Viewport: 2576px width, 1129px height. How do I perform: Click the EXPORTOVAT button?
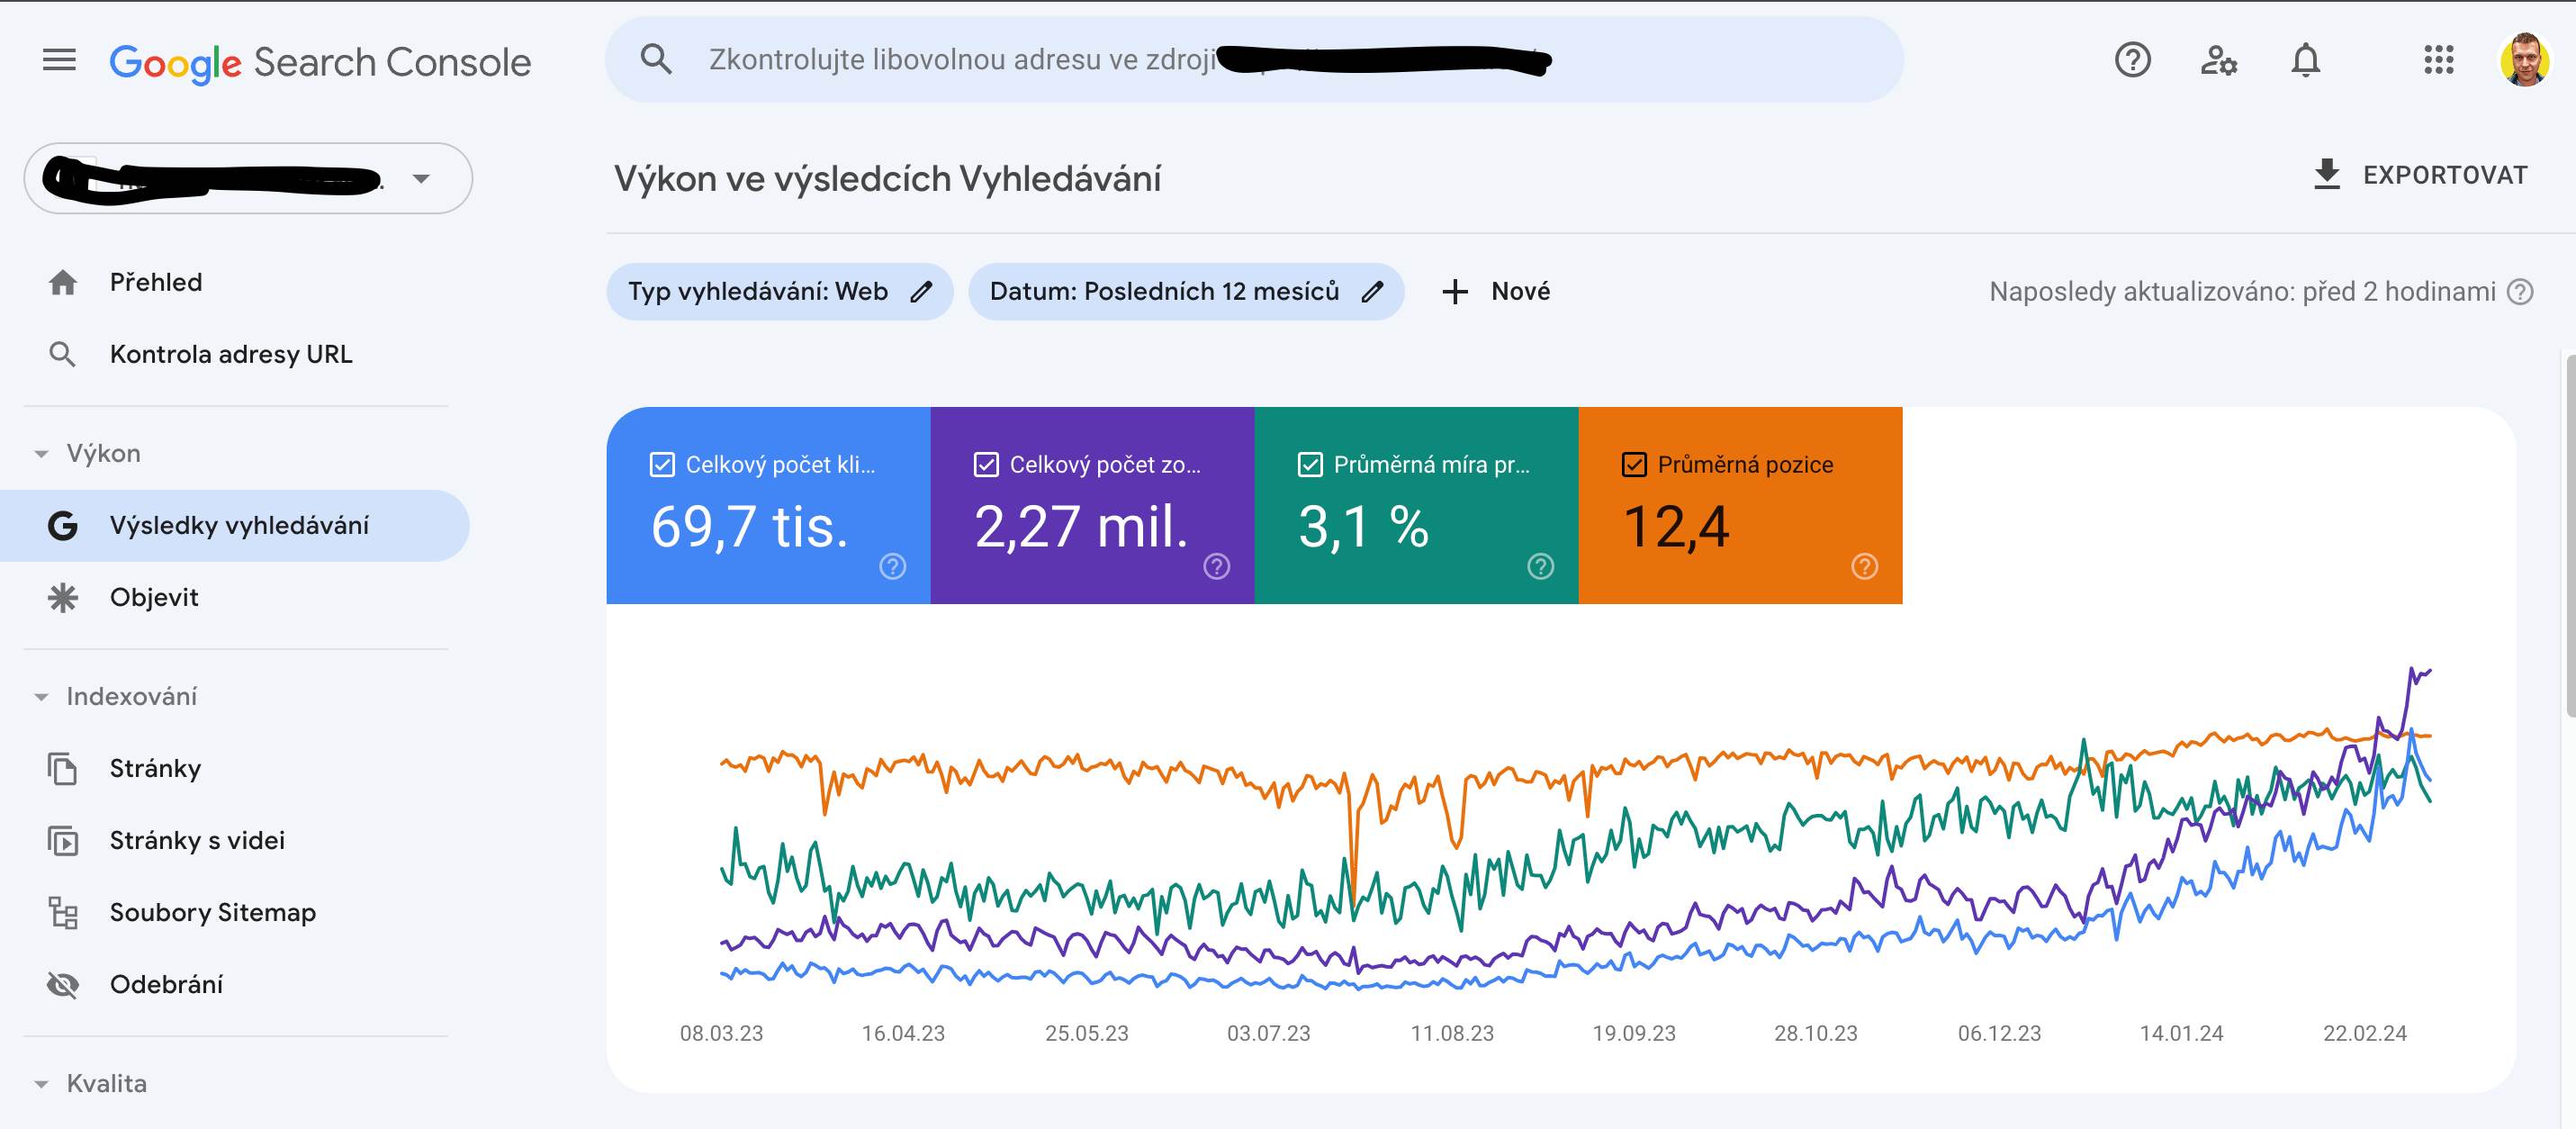[x=2420, y=175]
